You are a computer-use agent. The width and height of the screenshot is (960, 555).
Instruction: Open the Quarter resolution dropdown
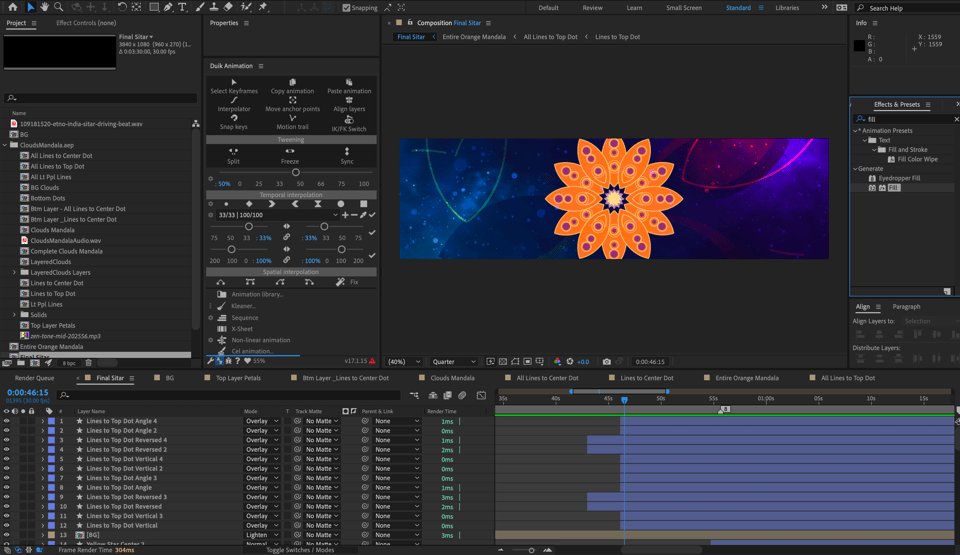453,362
